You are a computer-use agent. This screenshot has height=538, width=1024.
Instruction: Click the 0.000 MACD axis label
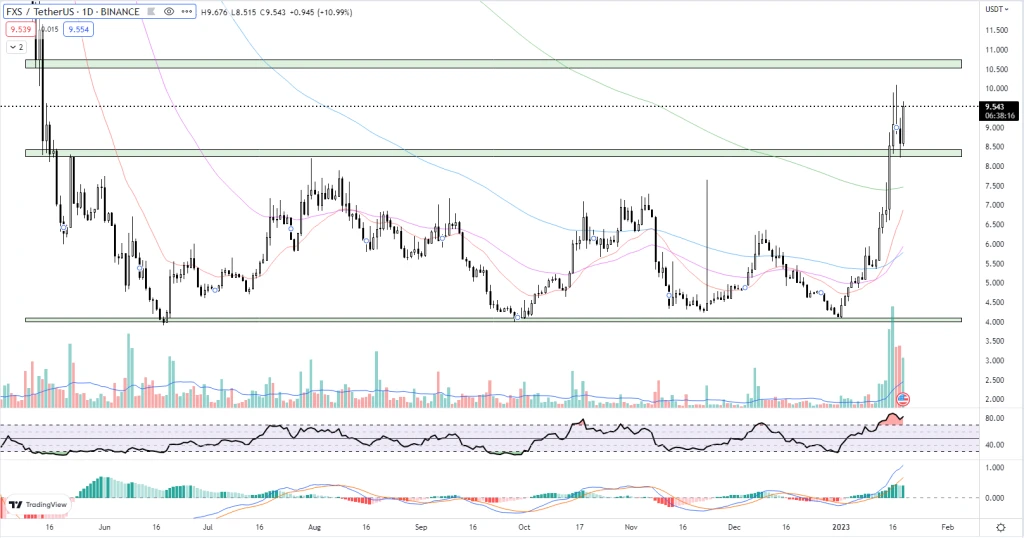tap(996, 498)
